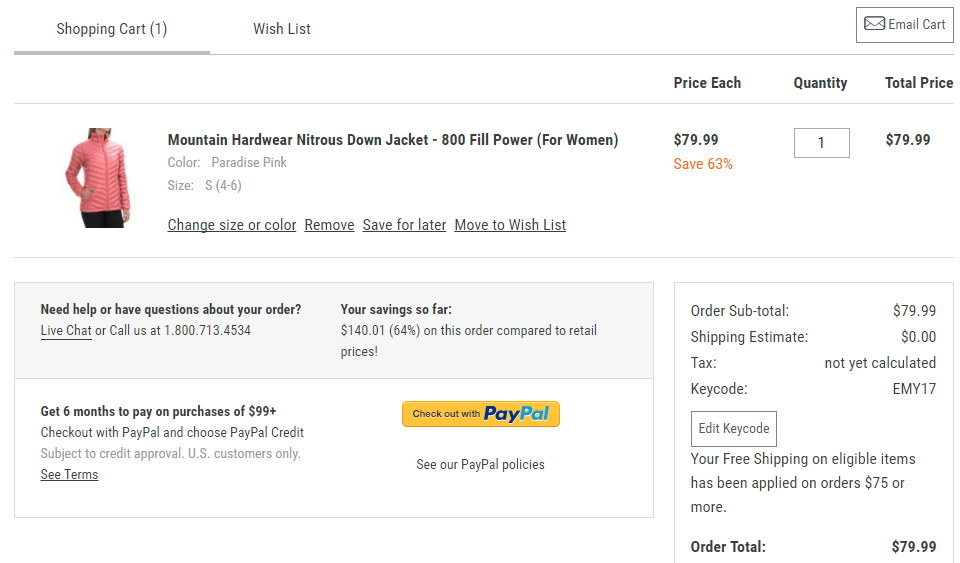Open the Mountain Hardwear Nitrous Down Jacket title
960x563 pixels.
click(392, 140)
